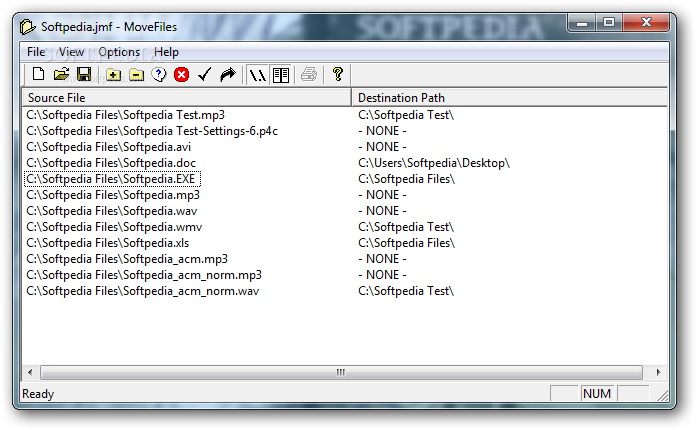Click the blue question bubble icon
The image size is (697, 430).
click(x=159, y=75)
